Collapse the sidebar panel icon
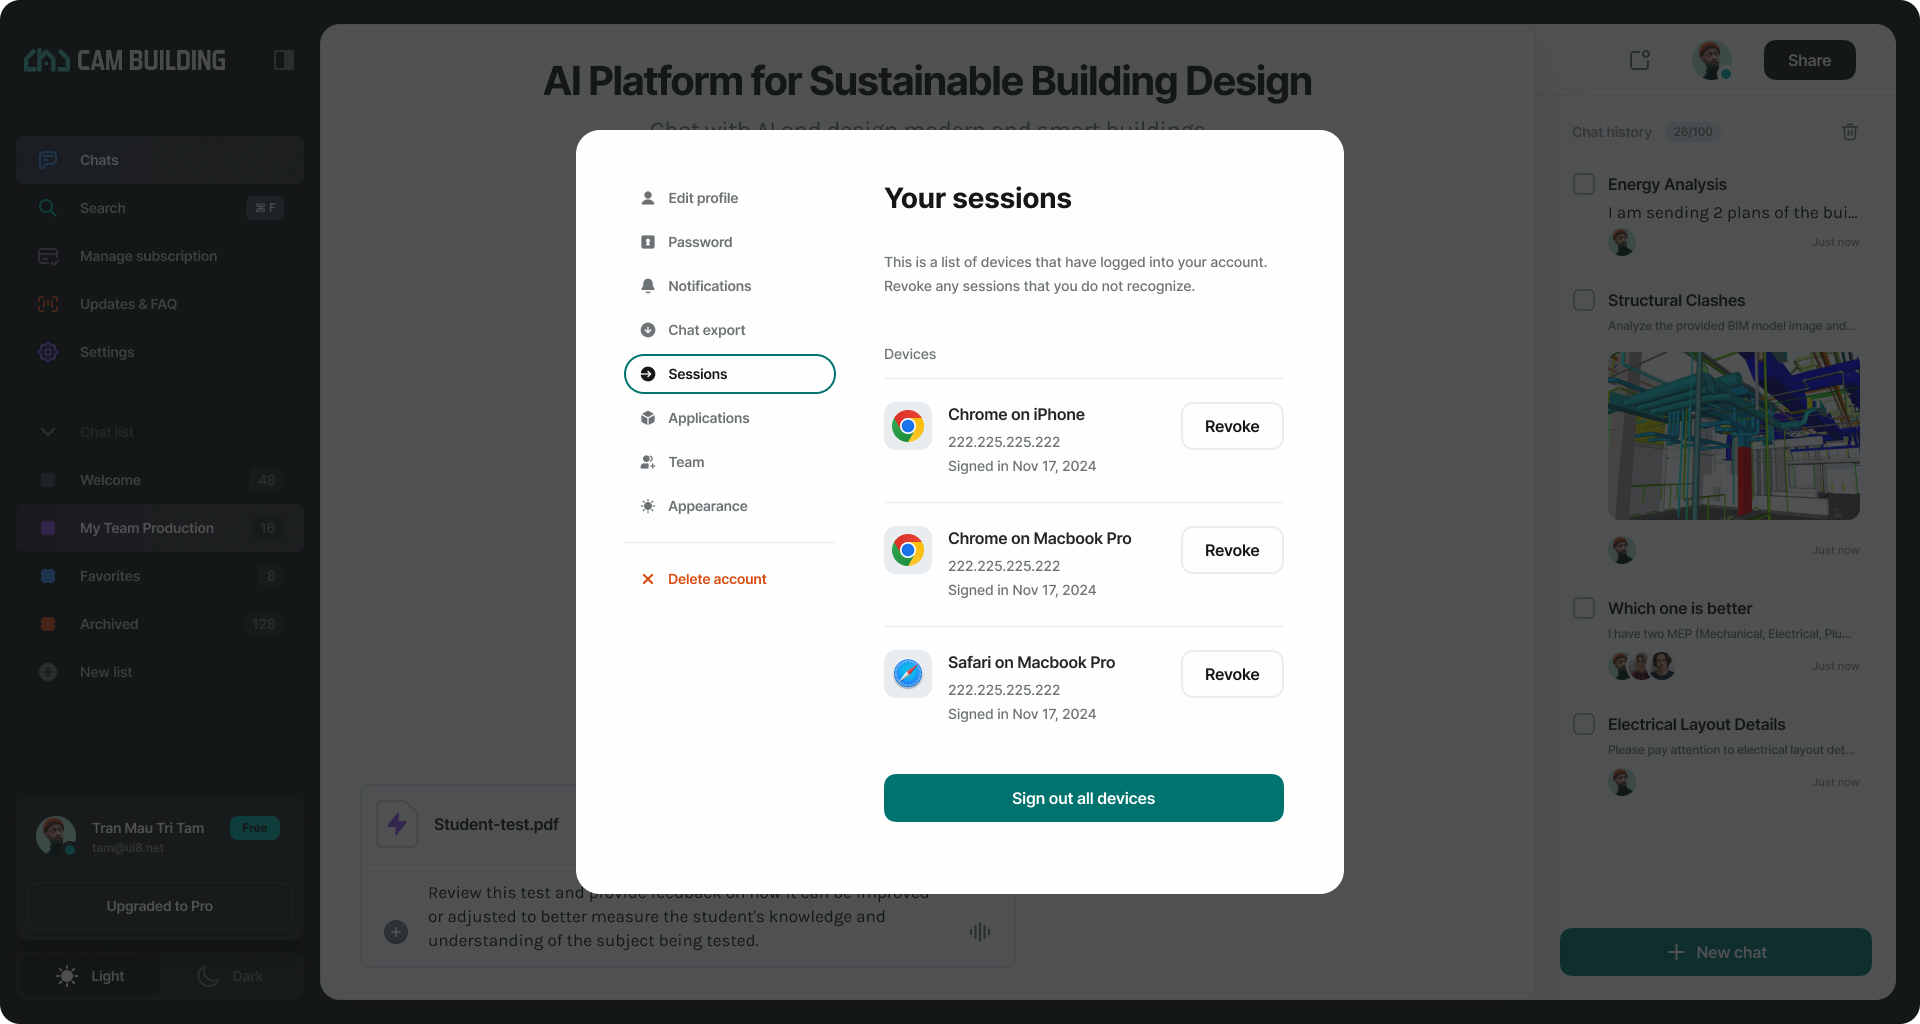Viewport: 1920px width, 1024px height. point(283,60)
